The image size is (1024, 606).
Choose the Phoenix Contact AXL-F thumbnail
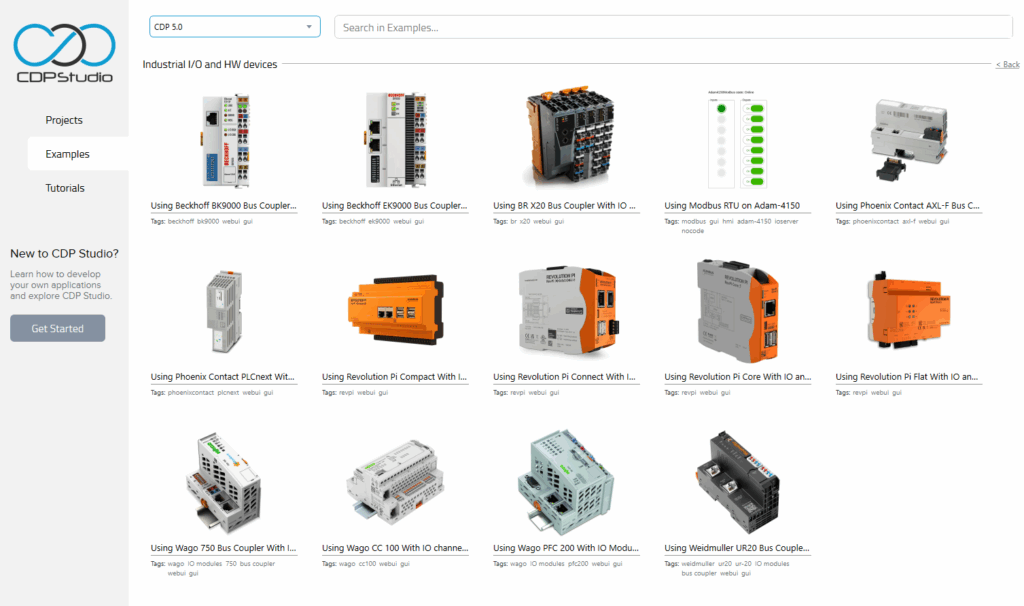pyautogui.click(x=908, y=139)
